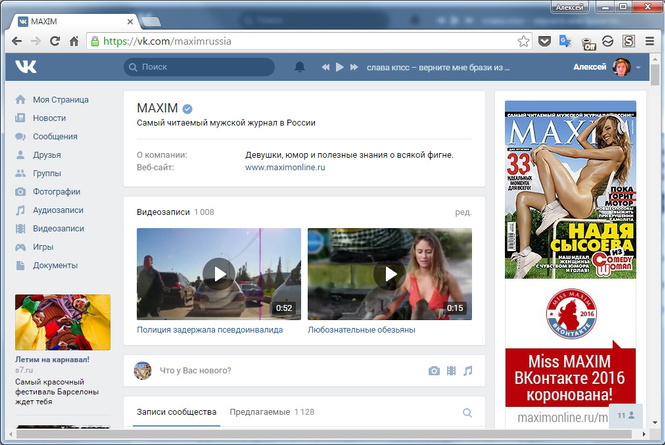The width and height of the screenshot is (665, 445).
Task: Click Pocket extension icon
Action: point(545,41)
